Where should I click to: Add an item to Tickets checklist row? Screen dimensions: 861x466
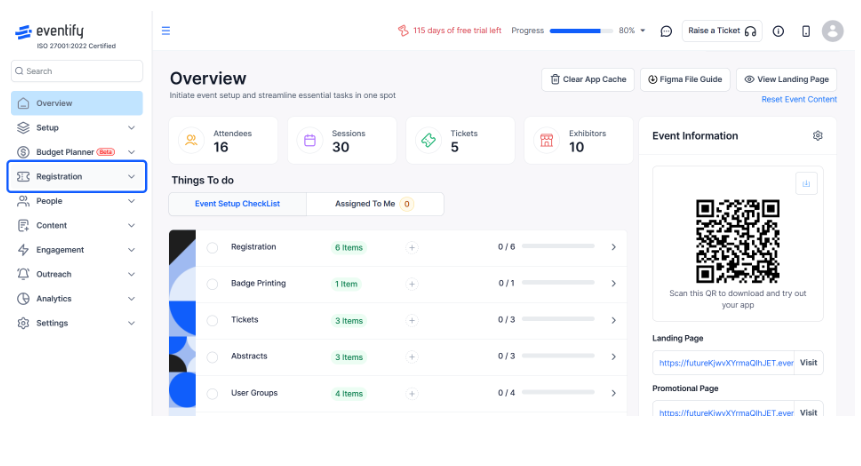[412, 321]
